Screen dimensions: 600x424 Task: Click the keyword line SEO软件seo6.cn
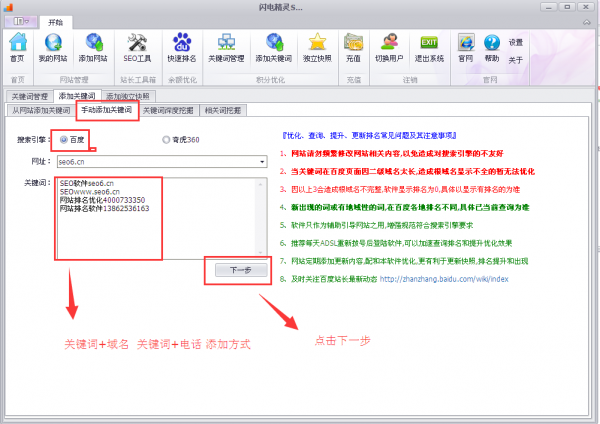pyautogui.click(x=87, y=183)
